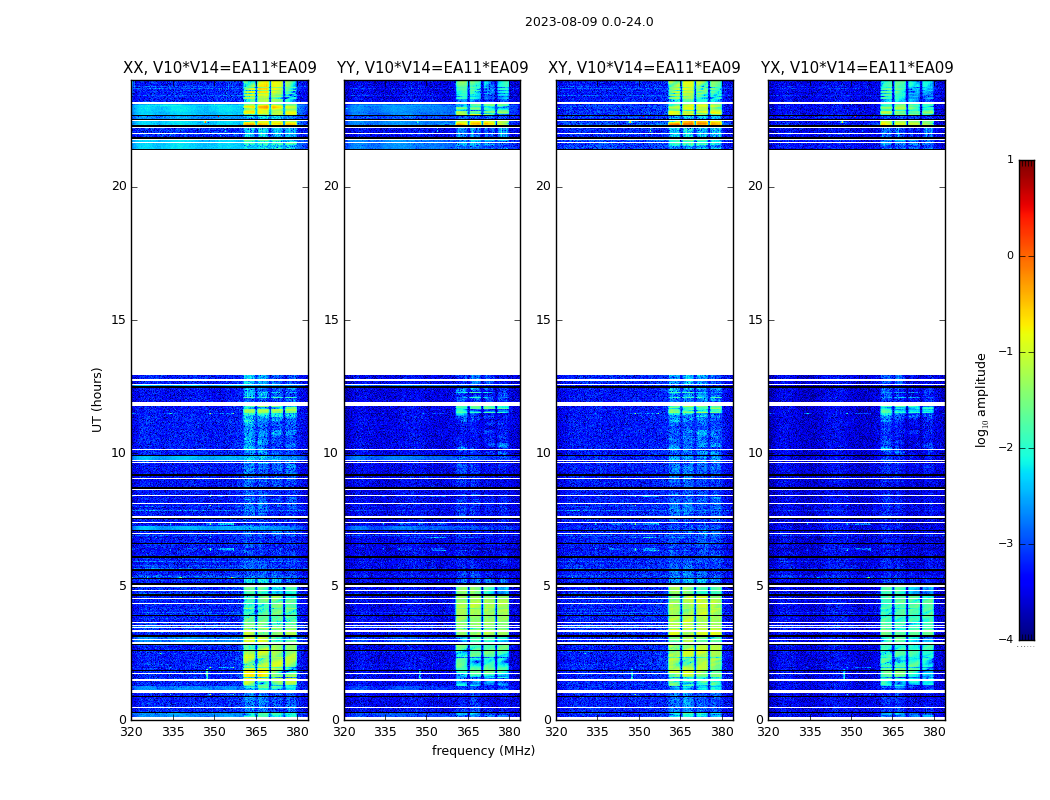Click the frequency (MHz) x-axis label
The height and width of the screenshot is (800, 1050).
pos(483,751)
